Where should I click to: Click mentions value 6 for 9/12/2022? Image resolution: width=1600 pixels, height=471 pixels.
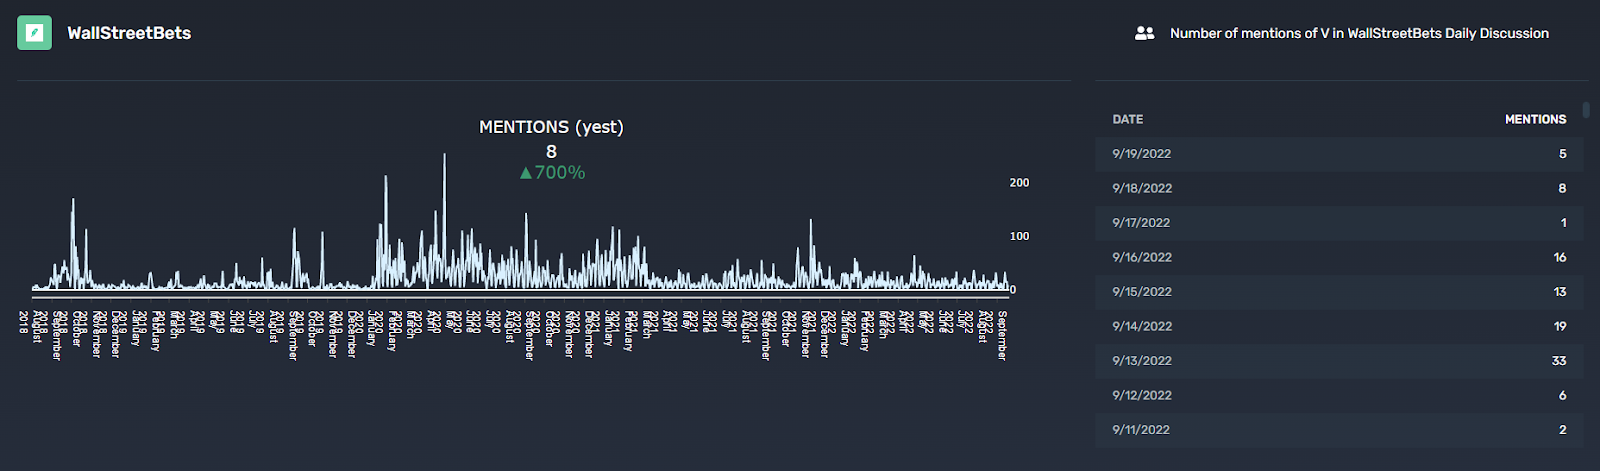click(1562, 395)
